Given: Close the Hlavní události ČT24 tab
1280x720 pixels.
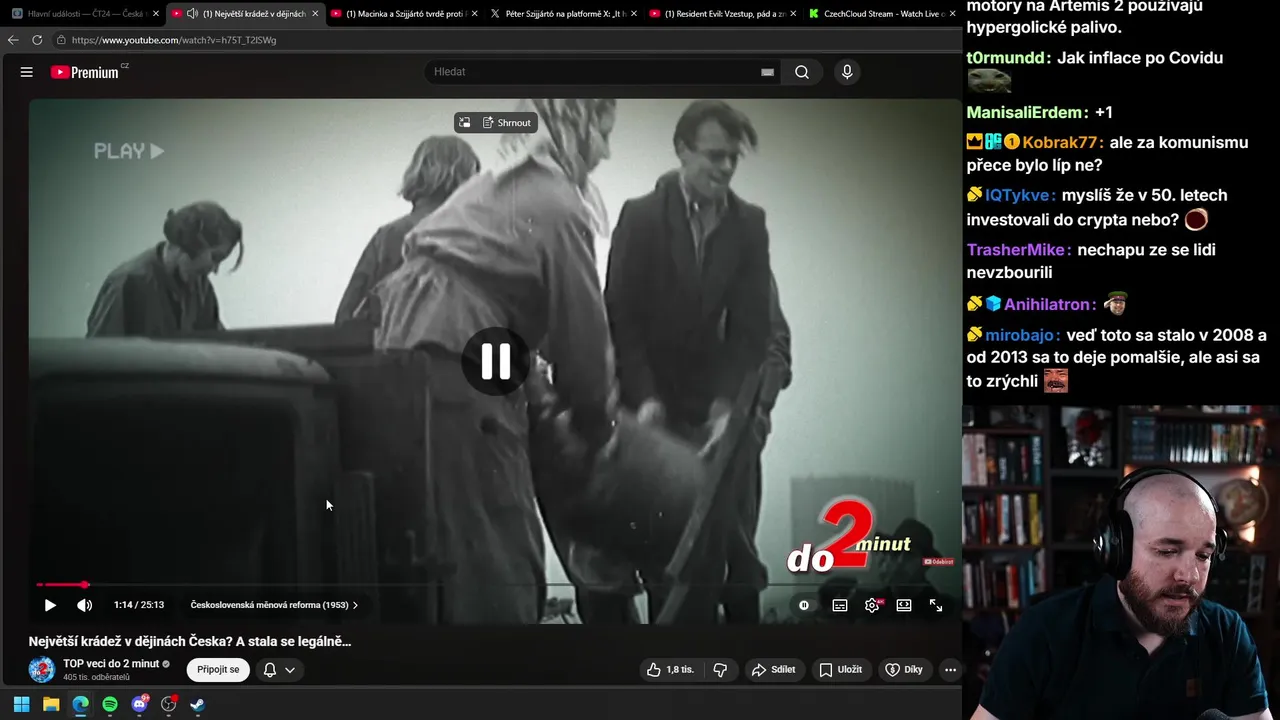Looking at the screenshot, I should click(156, 14).
